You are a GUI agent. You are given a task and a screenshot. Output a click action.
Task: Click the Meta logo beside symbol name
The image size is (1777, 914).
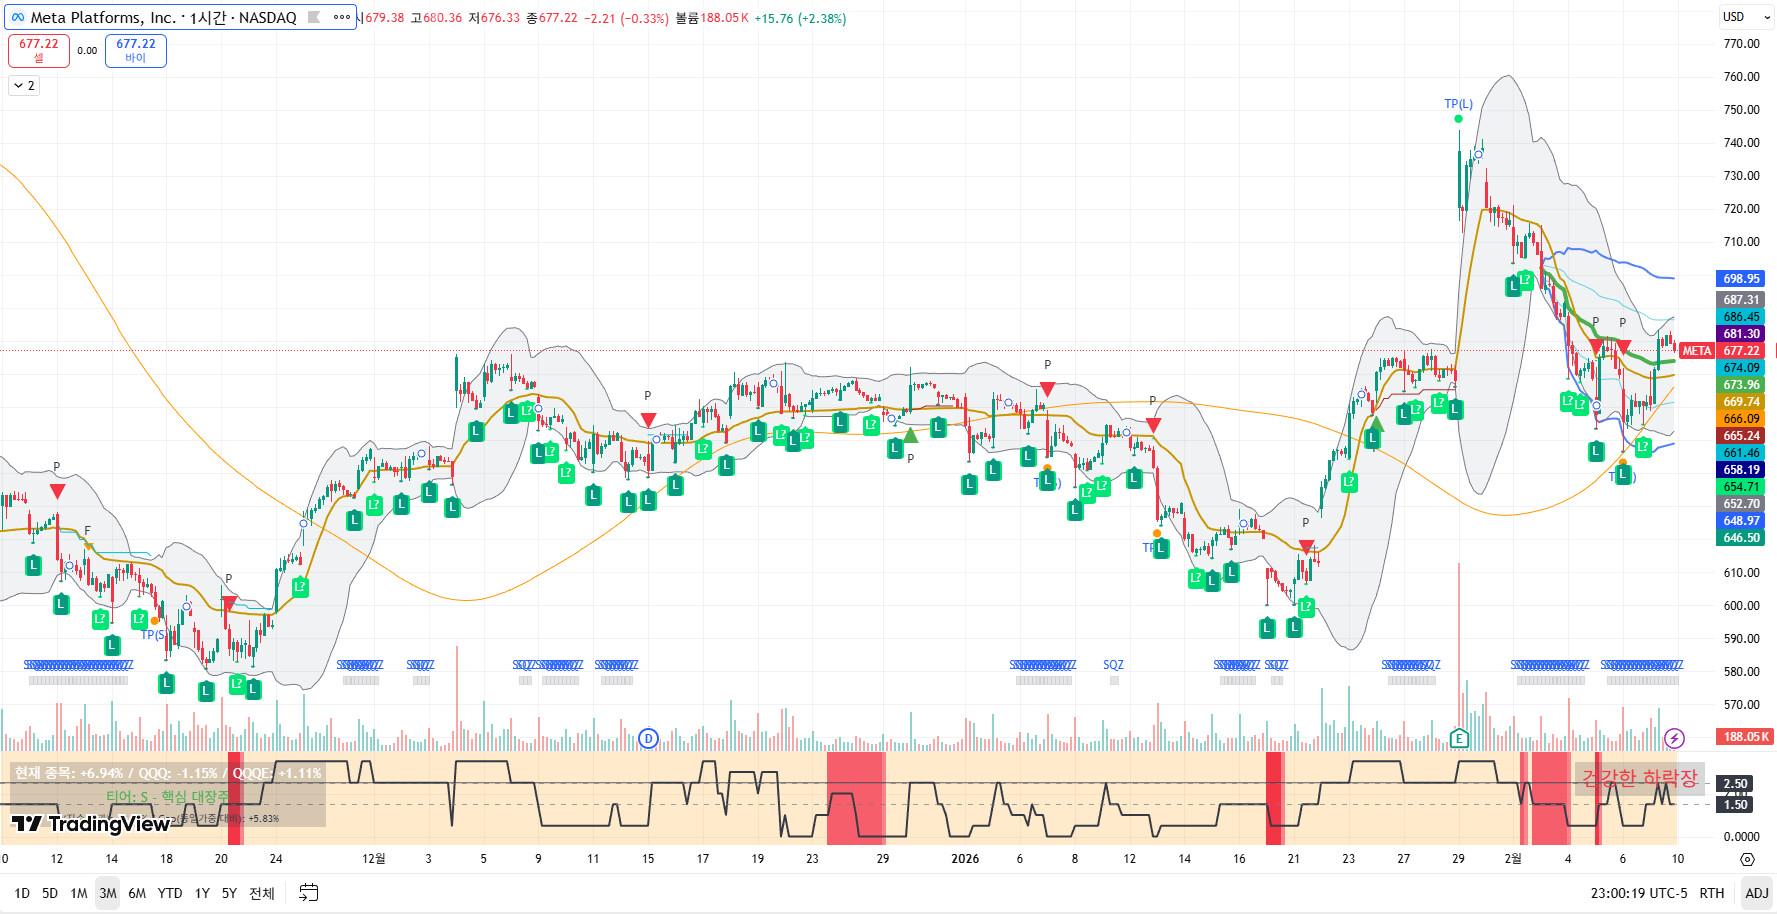[18, 17]
